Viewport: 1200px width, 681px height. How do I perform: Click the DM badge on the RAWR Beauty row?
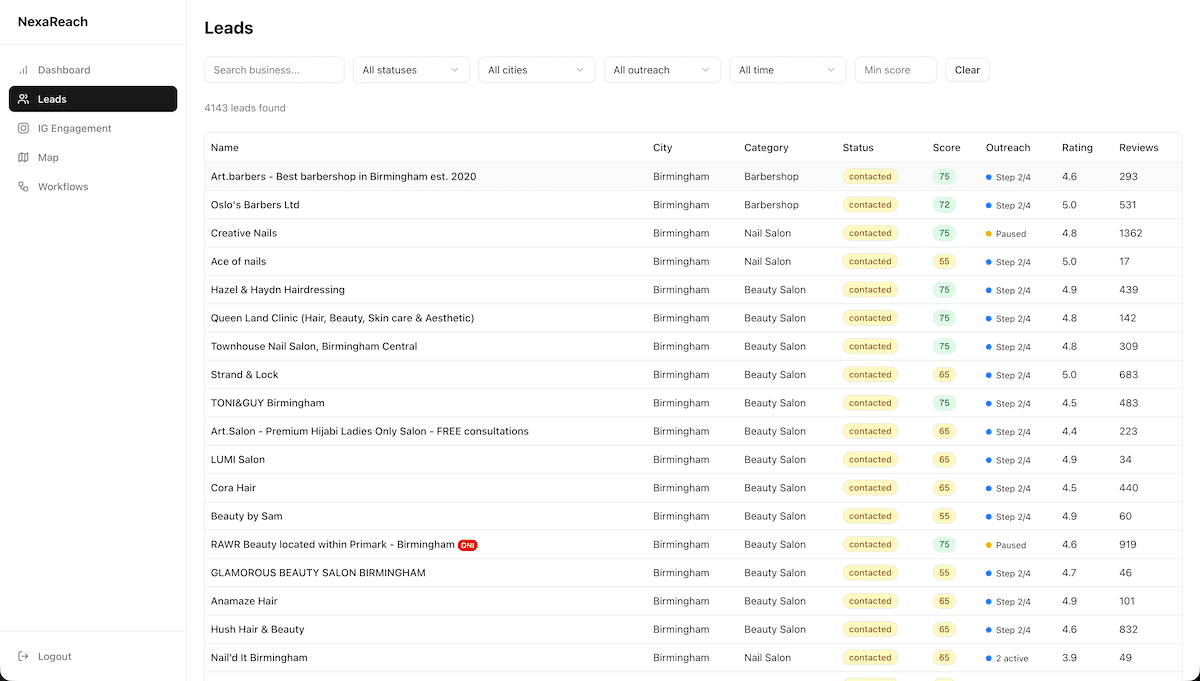(467, 545)
